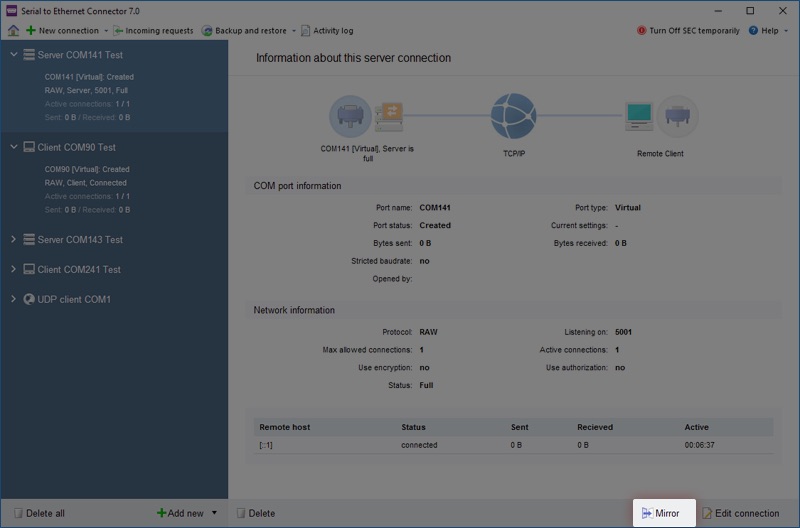Select Server COM143 Test connection
The image size is (800, 528).
tap(80, 240)
